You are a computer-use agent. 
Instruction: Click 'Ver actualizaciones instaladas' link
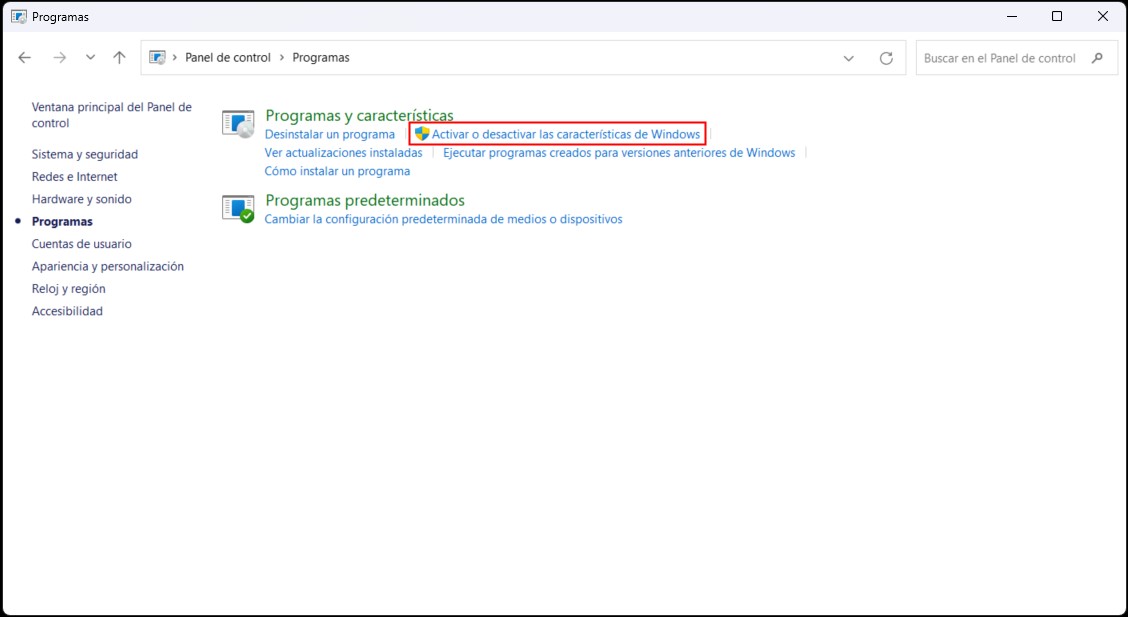click(344, 152)
